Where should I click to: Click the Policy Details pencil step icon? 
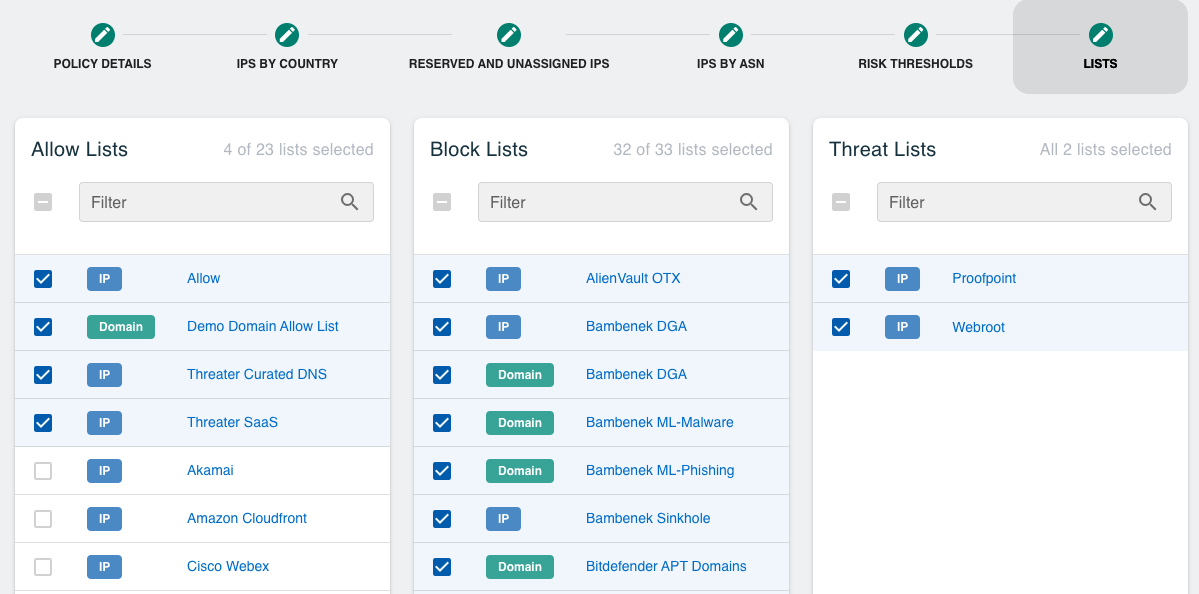(x=102, y=34)
